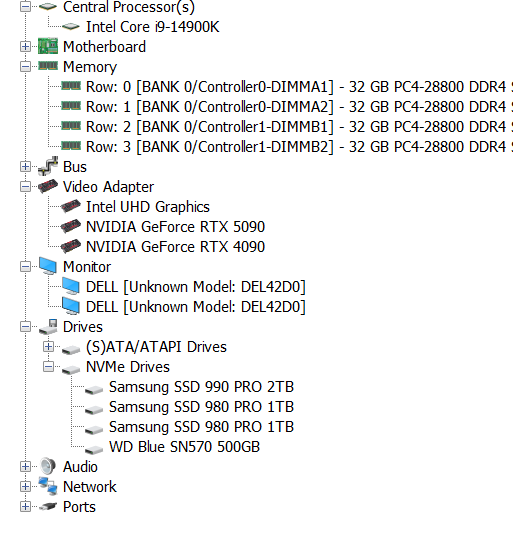Screen dimensions: 513x536
Task: Collapse the Video Adapter node
Action: click(x=25, y=187)
